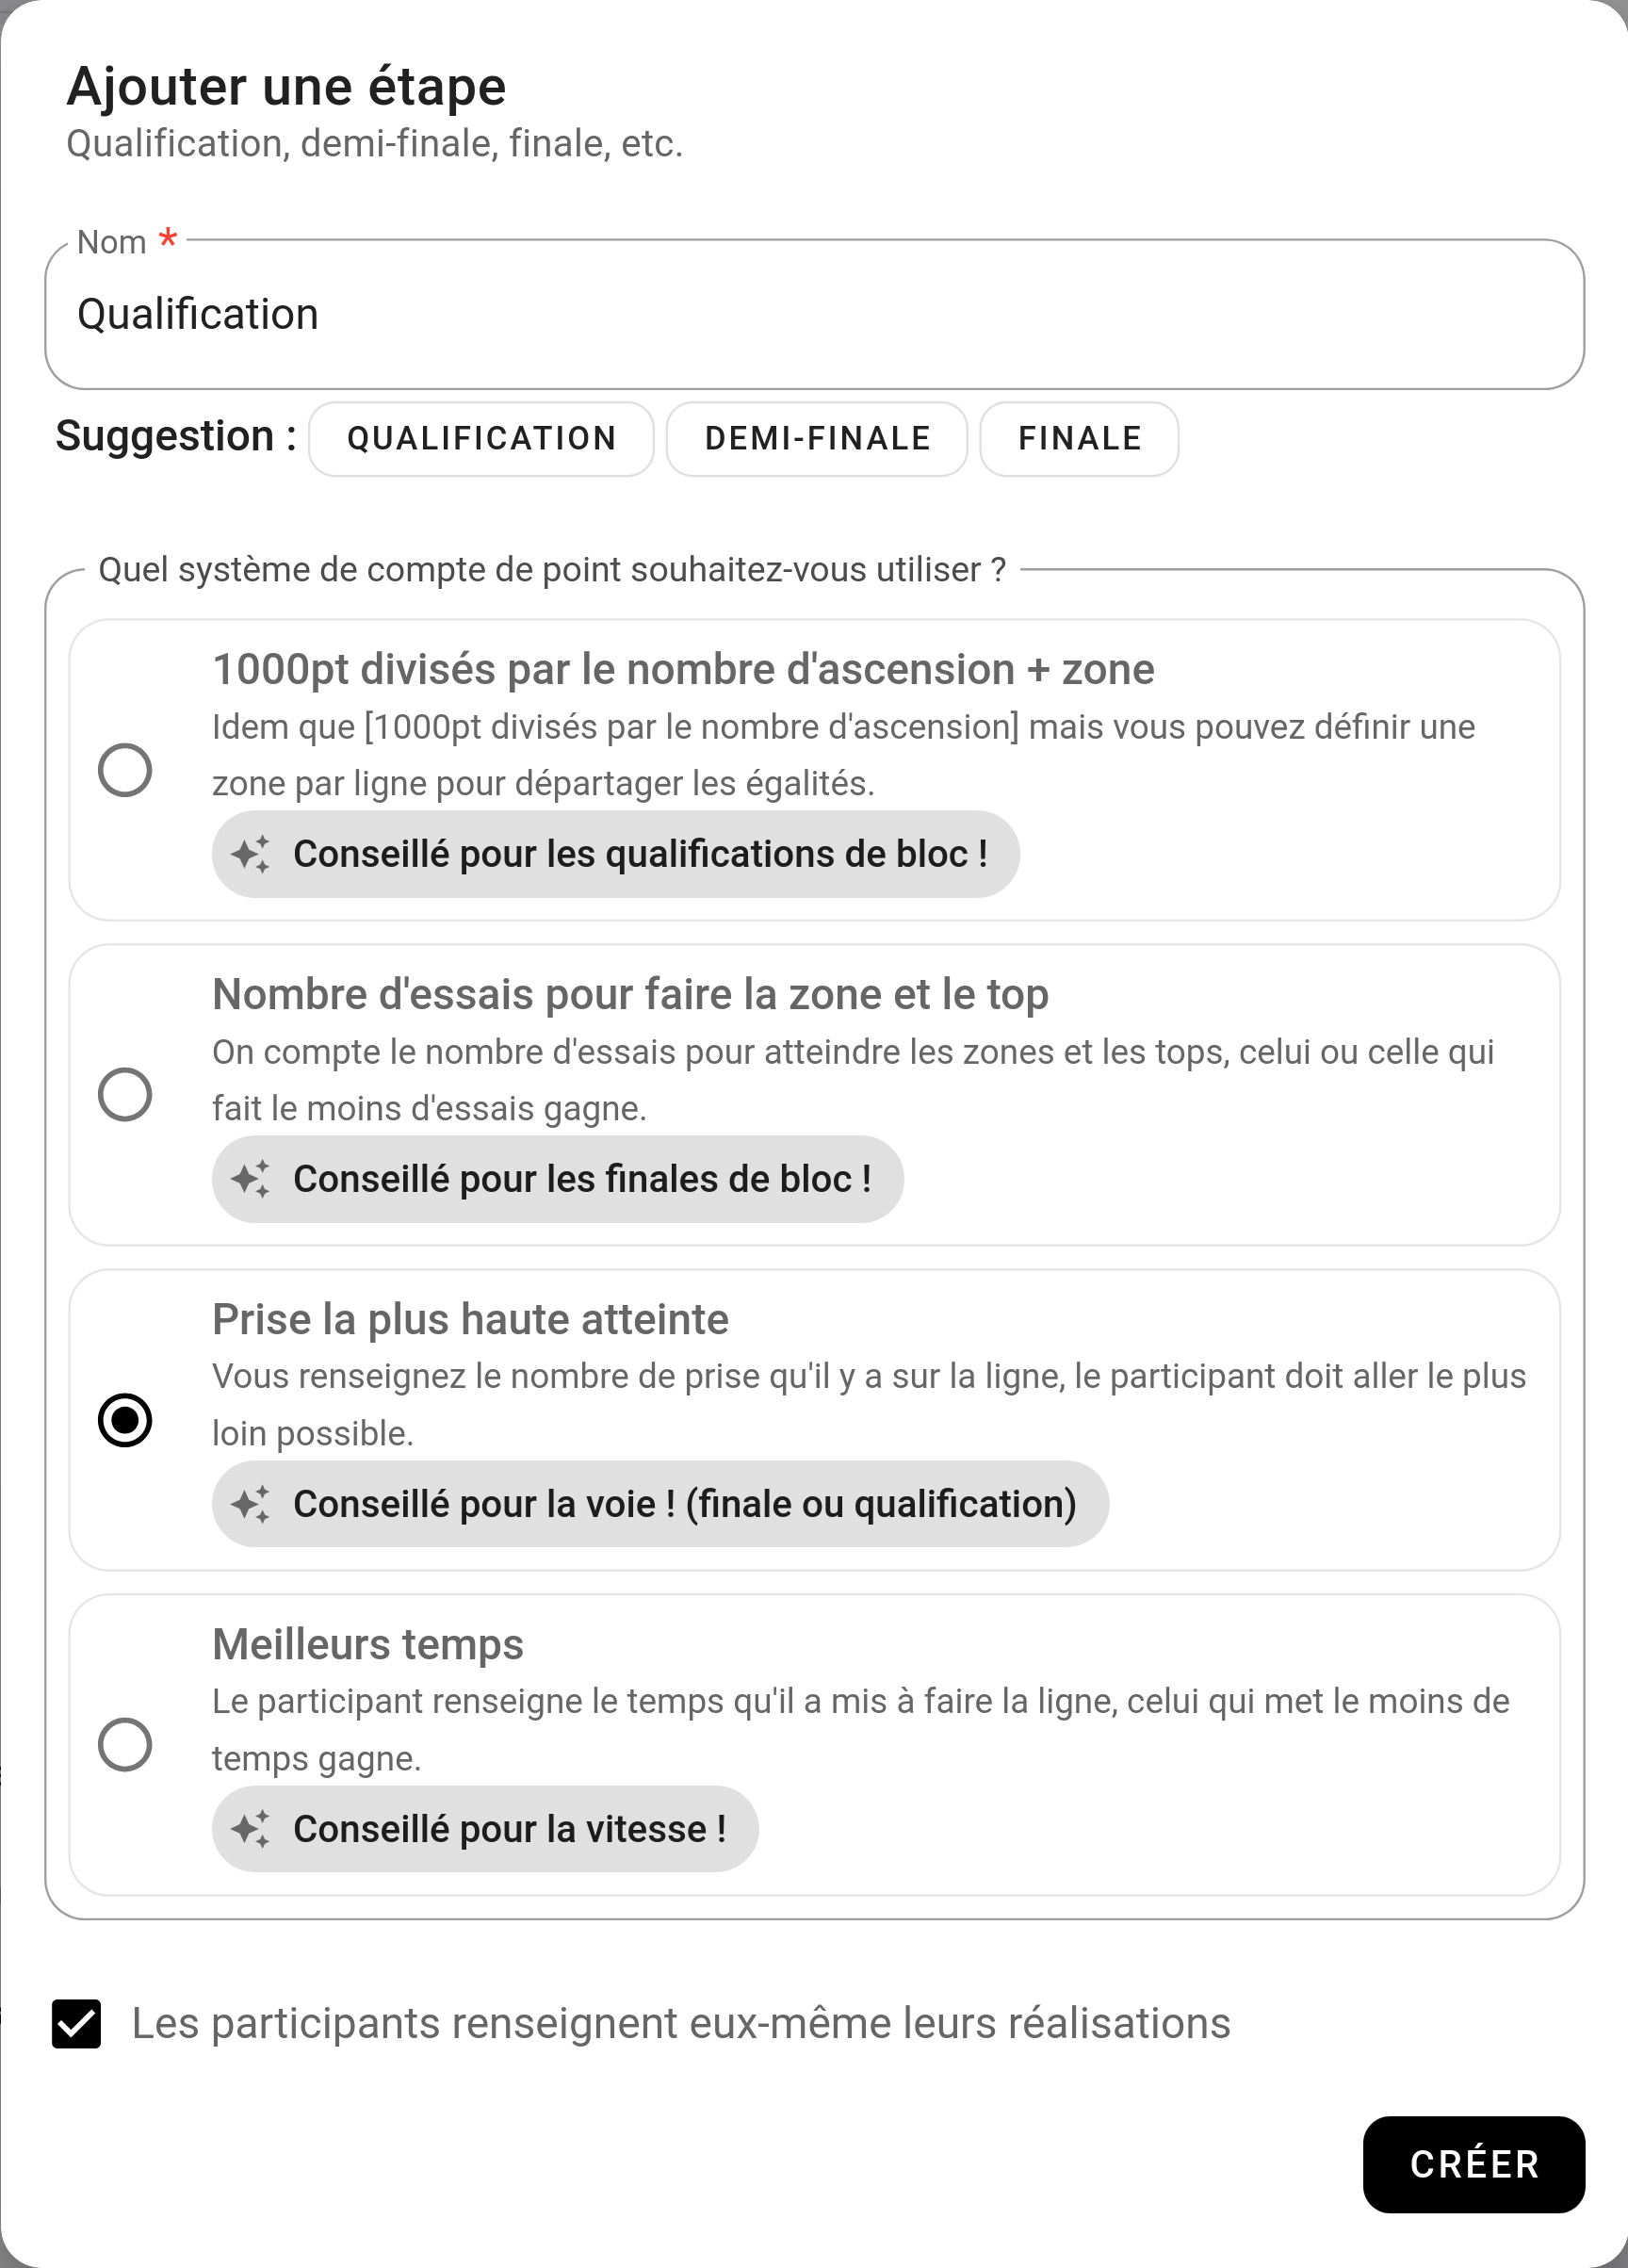
Task: Select the 1000pt ascension + zone radio
Action: (125, 770)
